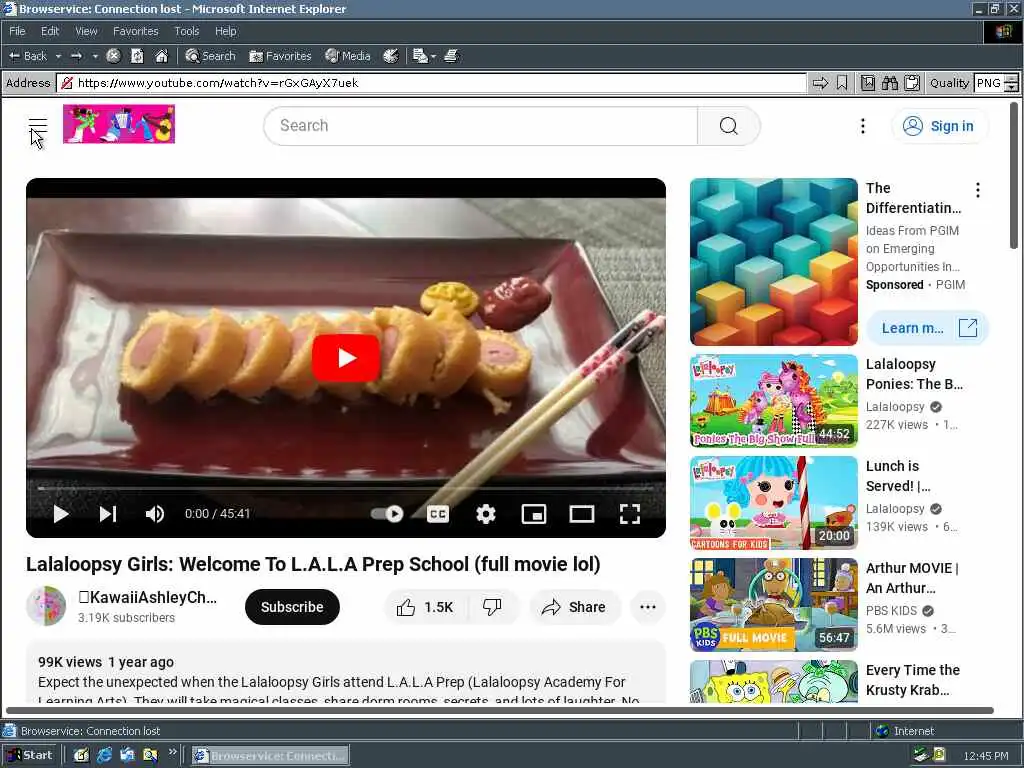Click the video progress bar

click(x=346, y=488)
